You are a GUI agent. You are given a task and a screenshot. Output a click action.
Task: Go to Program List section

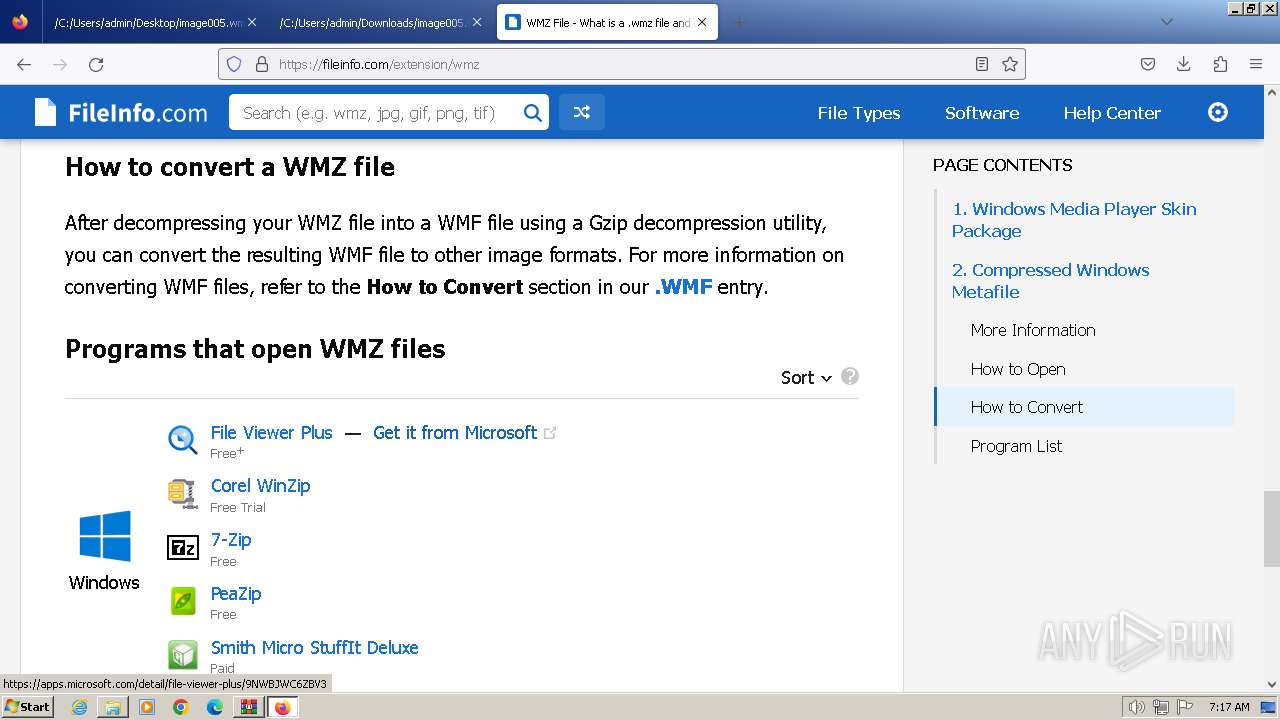pos(1016,446)
